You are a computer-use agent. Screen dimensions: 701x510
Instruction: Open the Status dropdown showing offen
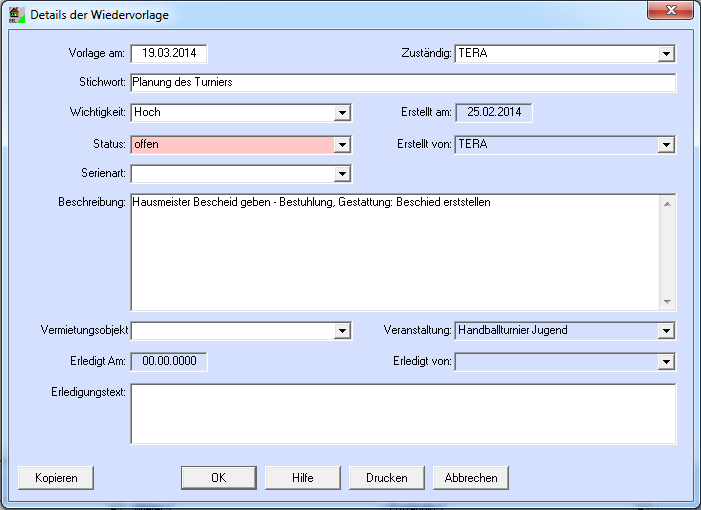tap(342, 145)
